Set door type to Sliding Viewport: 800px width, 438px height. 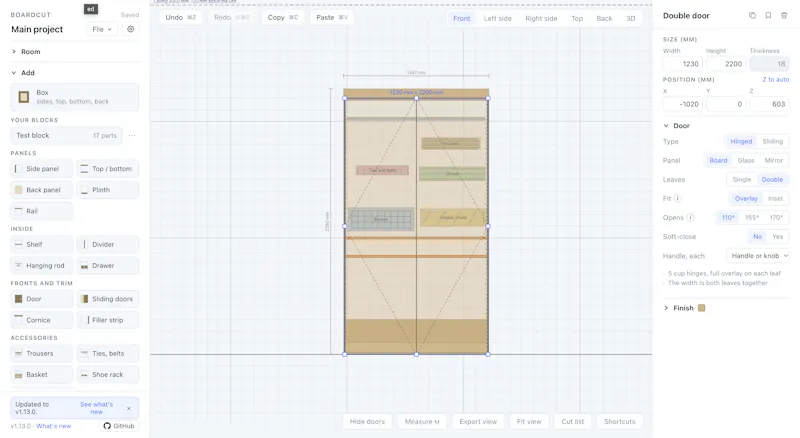pyautogui.click(x=772, y=141)
